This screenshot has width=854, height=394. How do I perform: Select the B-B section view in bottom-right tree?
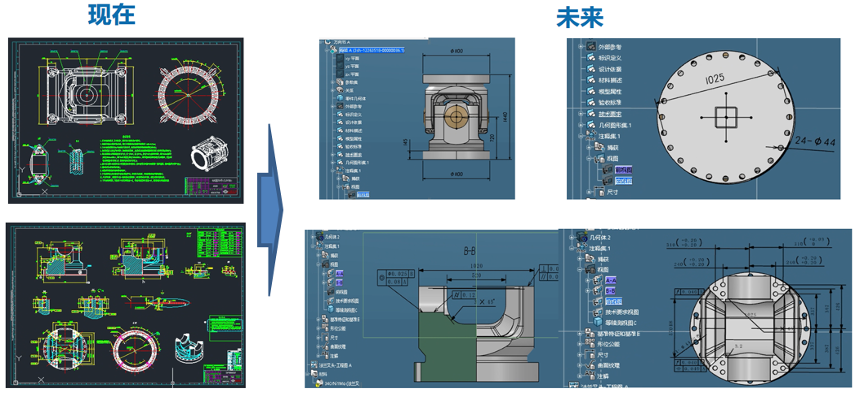[611, 291]
